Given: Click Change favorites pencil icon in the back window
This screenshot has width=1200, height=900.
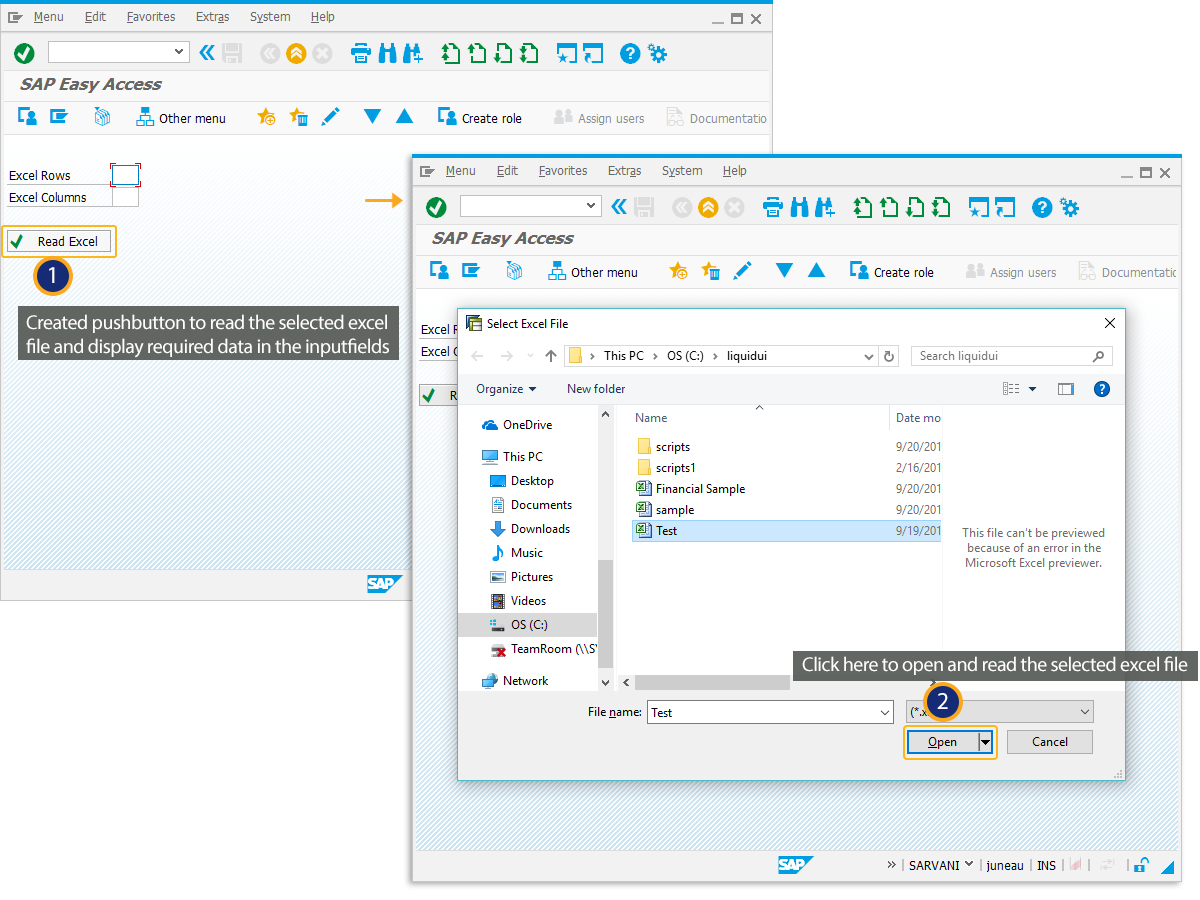Looking at the screenshot, I should coord(330,117).
